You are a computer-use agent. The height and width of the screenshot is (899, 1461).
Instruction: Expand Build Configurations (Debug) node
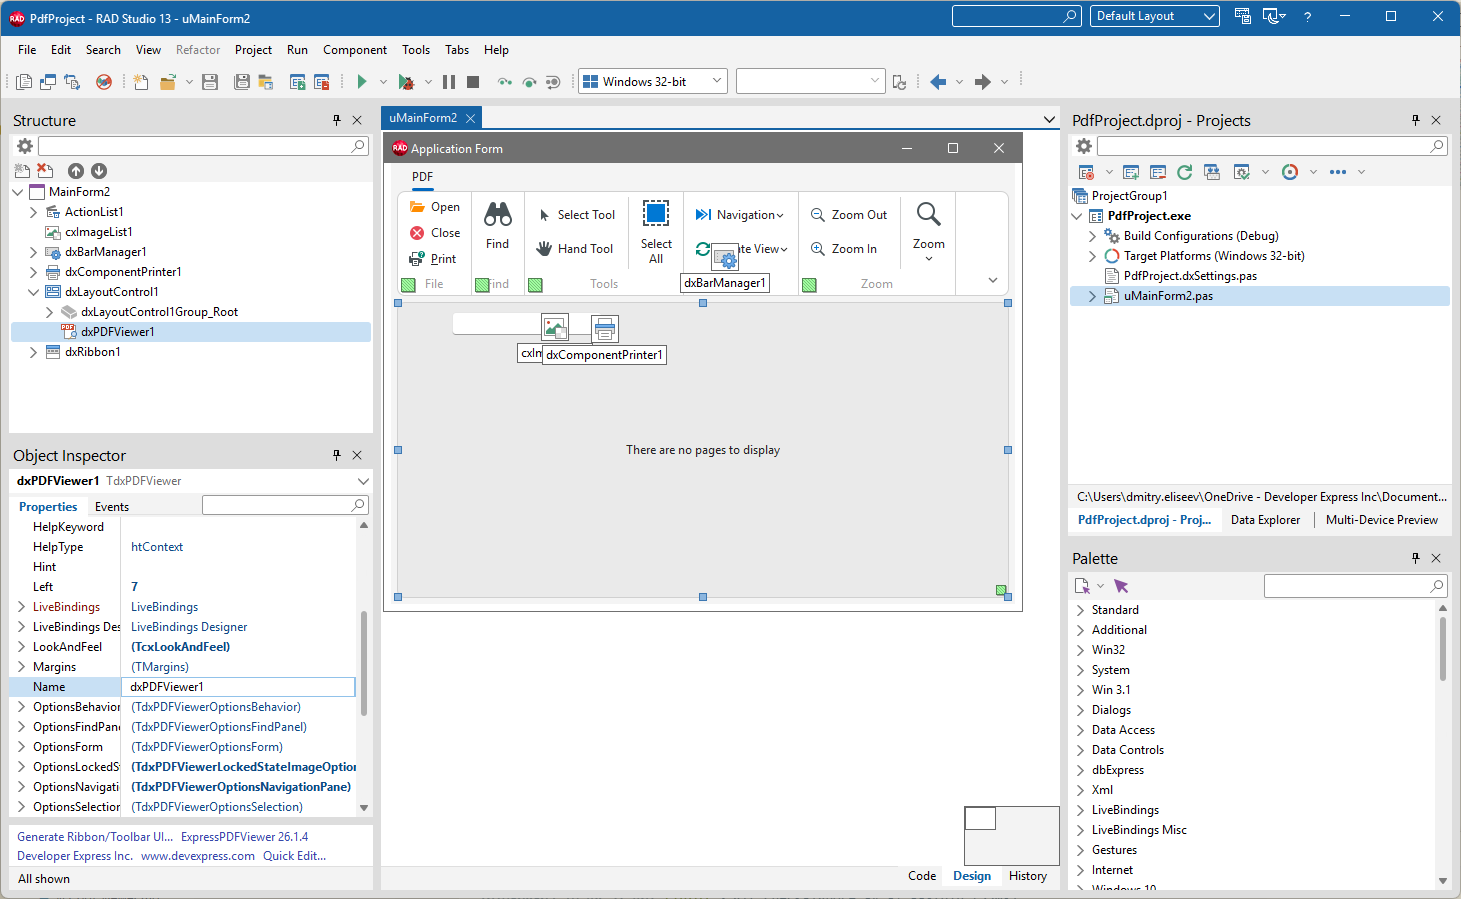pos(1092,236)
